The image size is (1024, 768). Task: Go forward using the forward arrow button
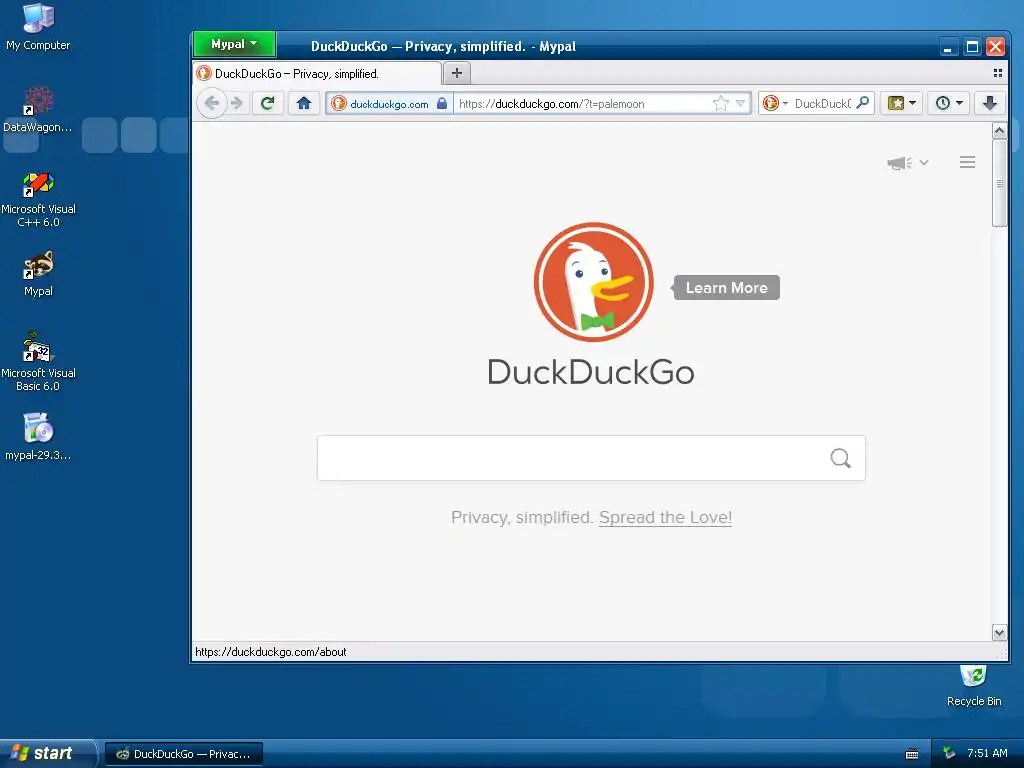point(237,103)
